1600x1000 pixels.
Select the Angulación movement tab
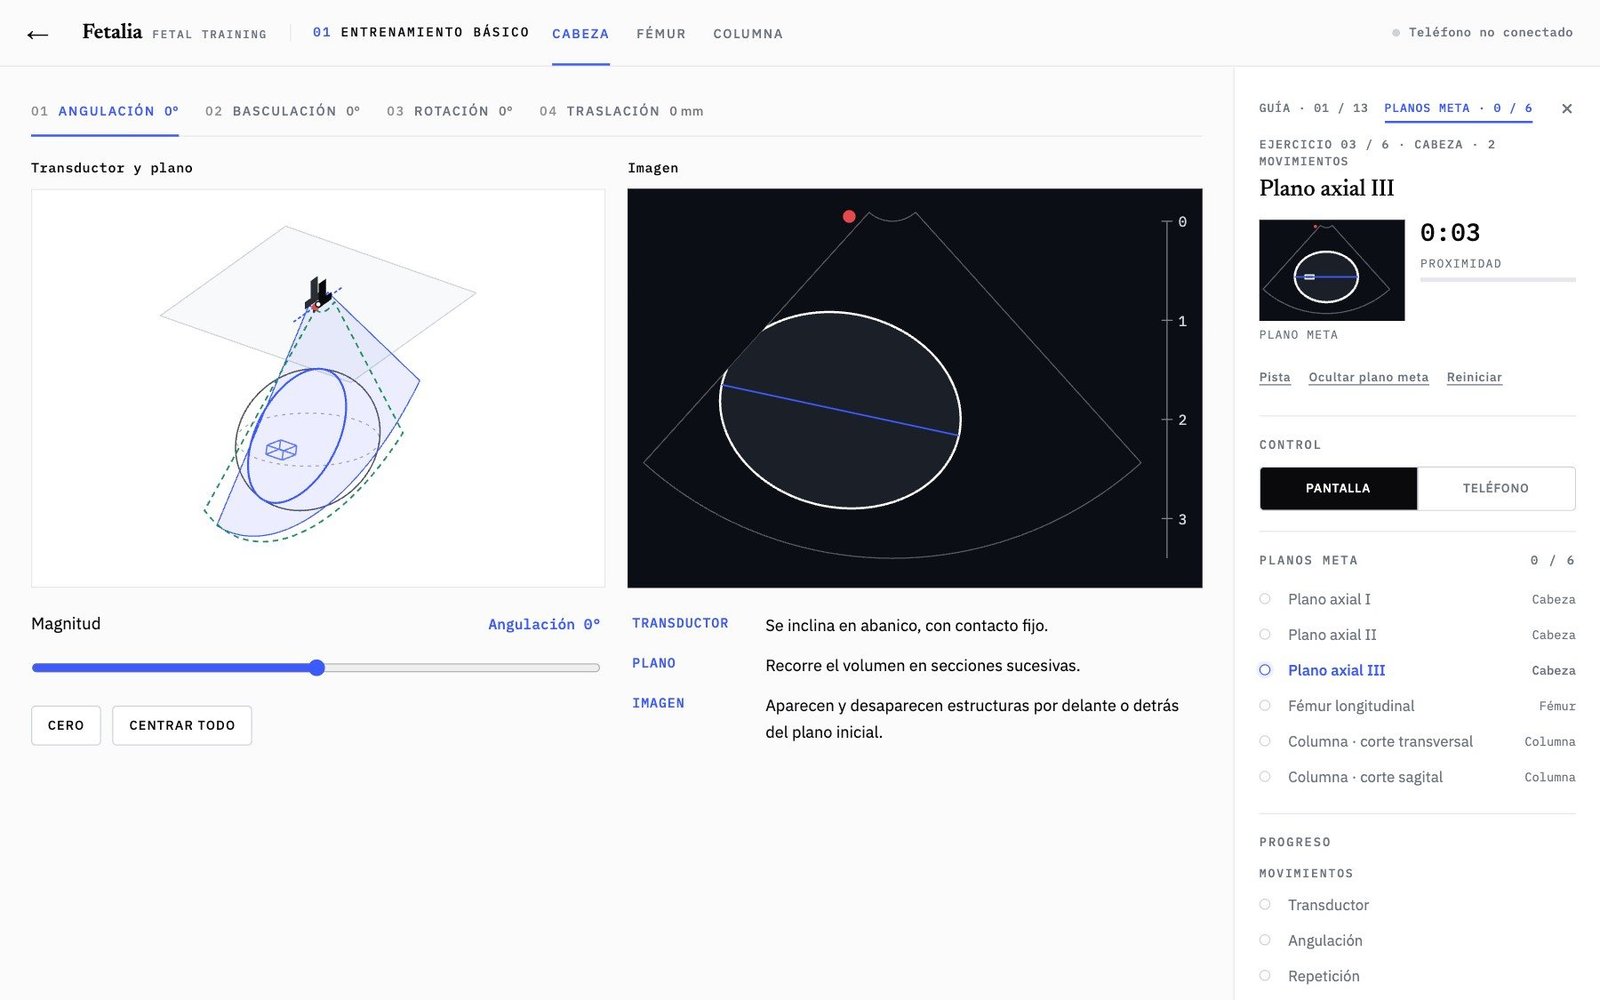click(105, 111)
